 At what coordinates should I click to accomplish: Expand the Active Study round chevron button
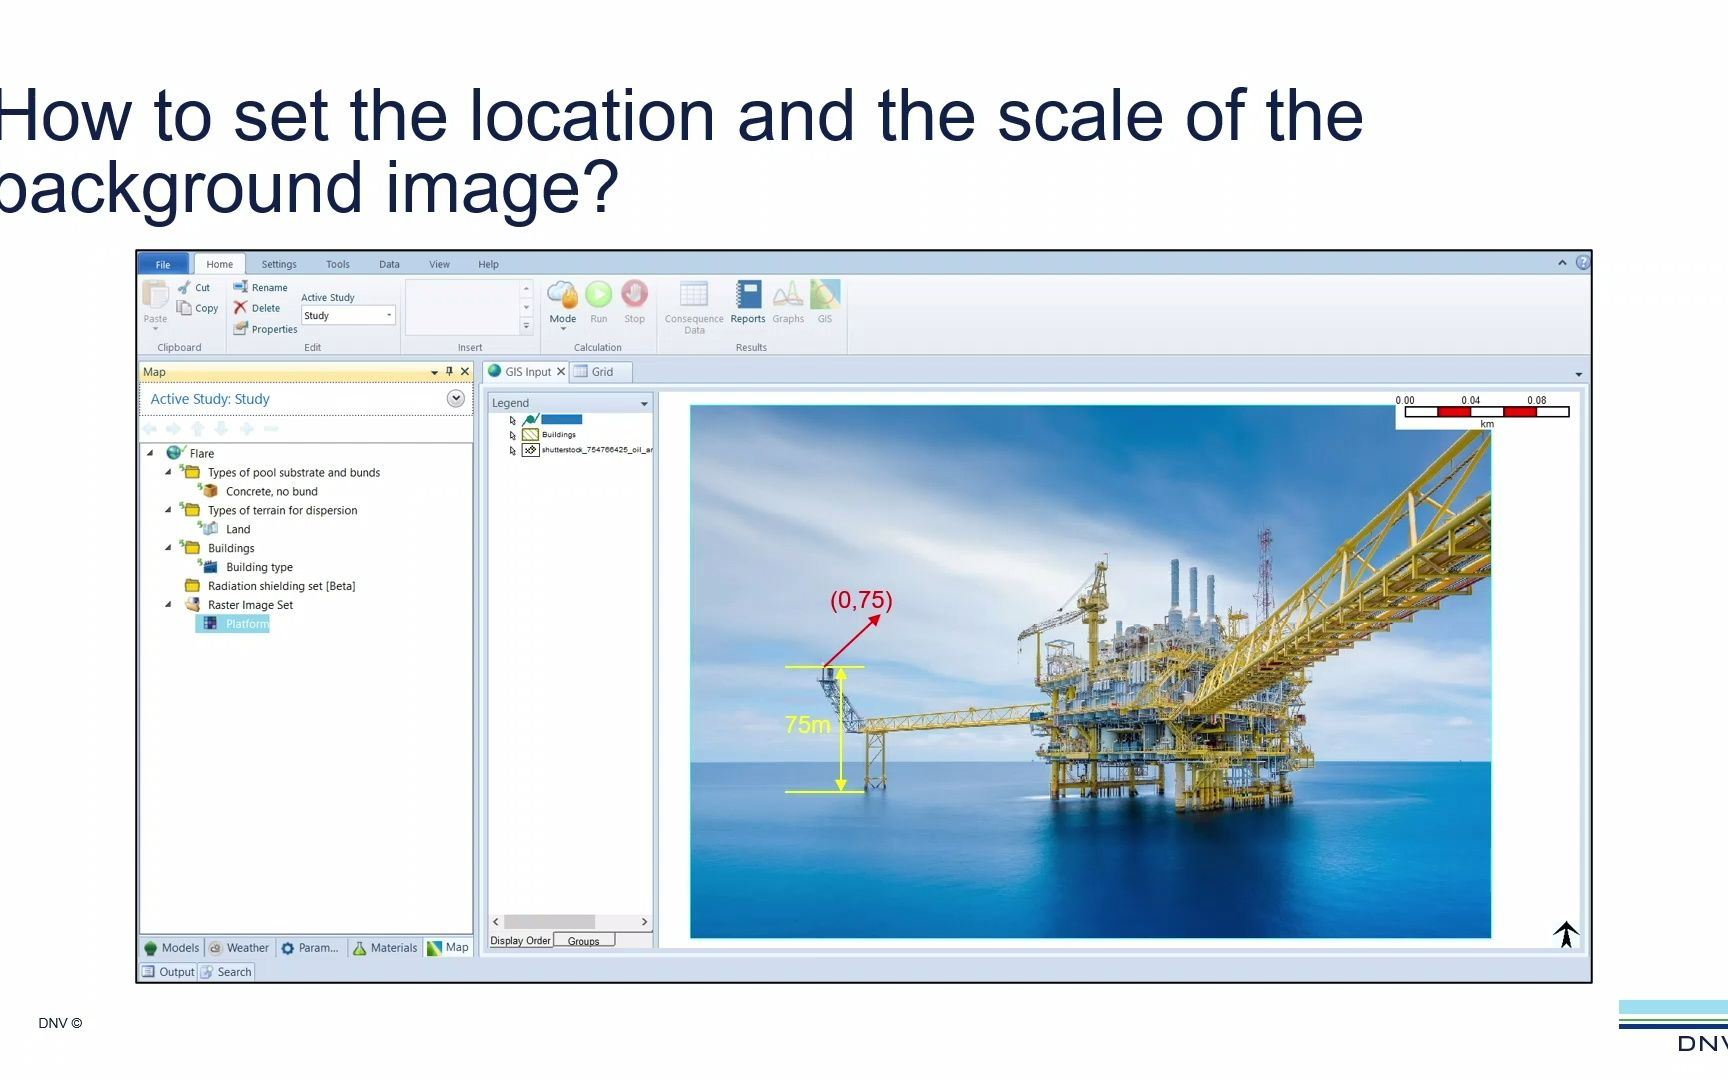(456, 398)
